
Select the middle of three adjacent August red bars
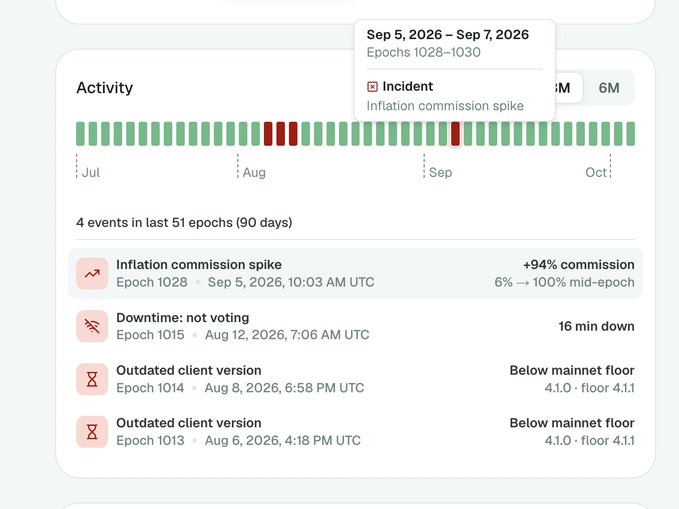tap(281, 134)
